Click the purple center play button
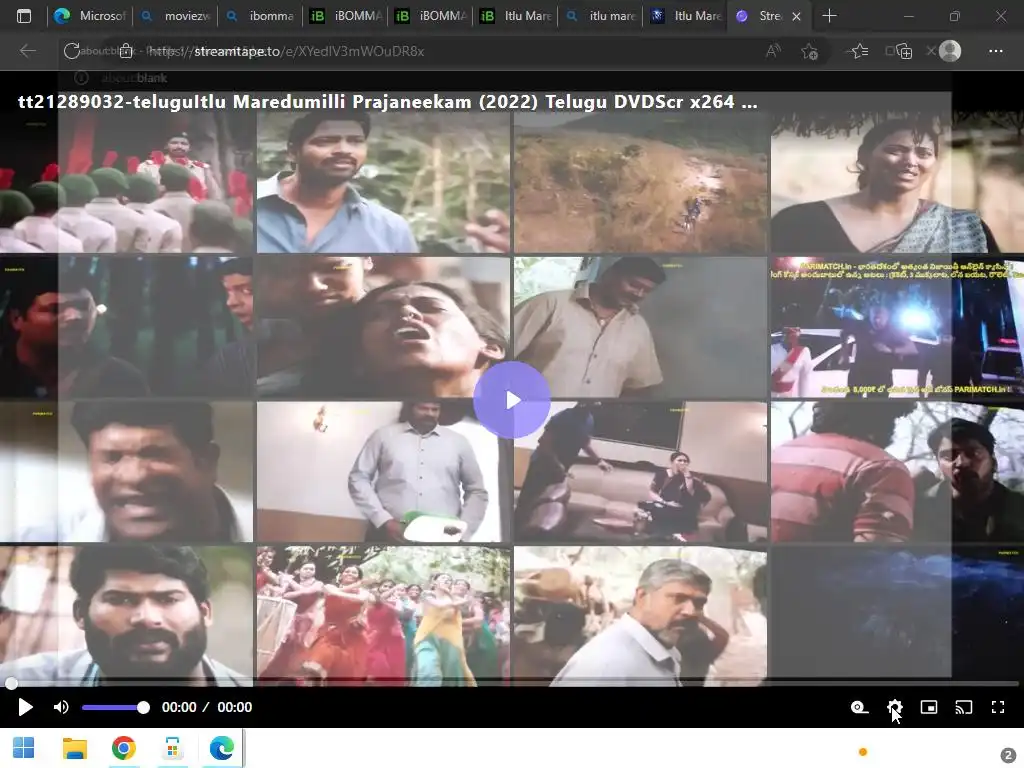1024x768 pixels. pyautogui.click(x=511, y=400)
